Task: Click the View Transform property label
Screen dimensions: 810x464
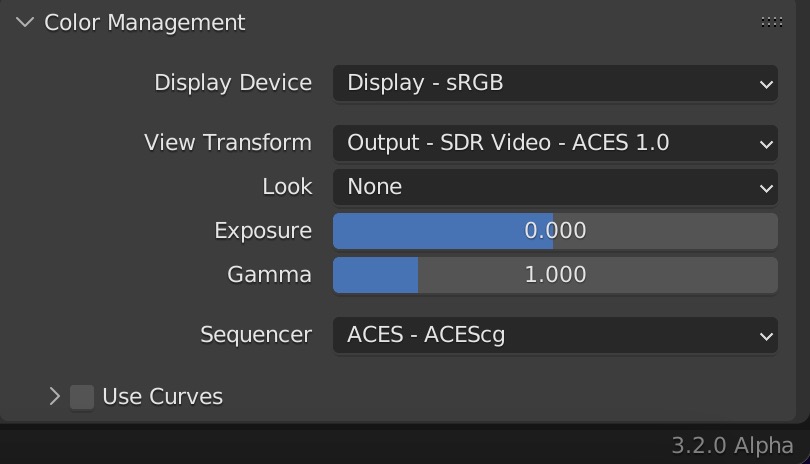Action: [x=228, y=143]
